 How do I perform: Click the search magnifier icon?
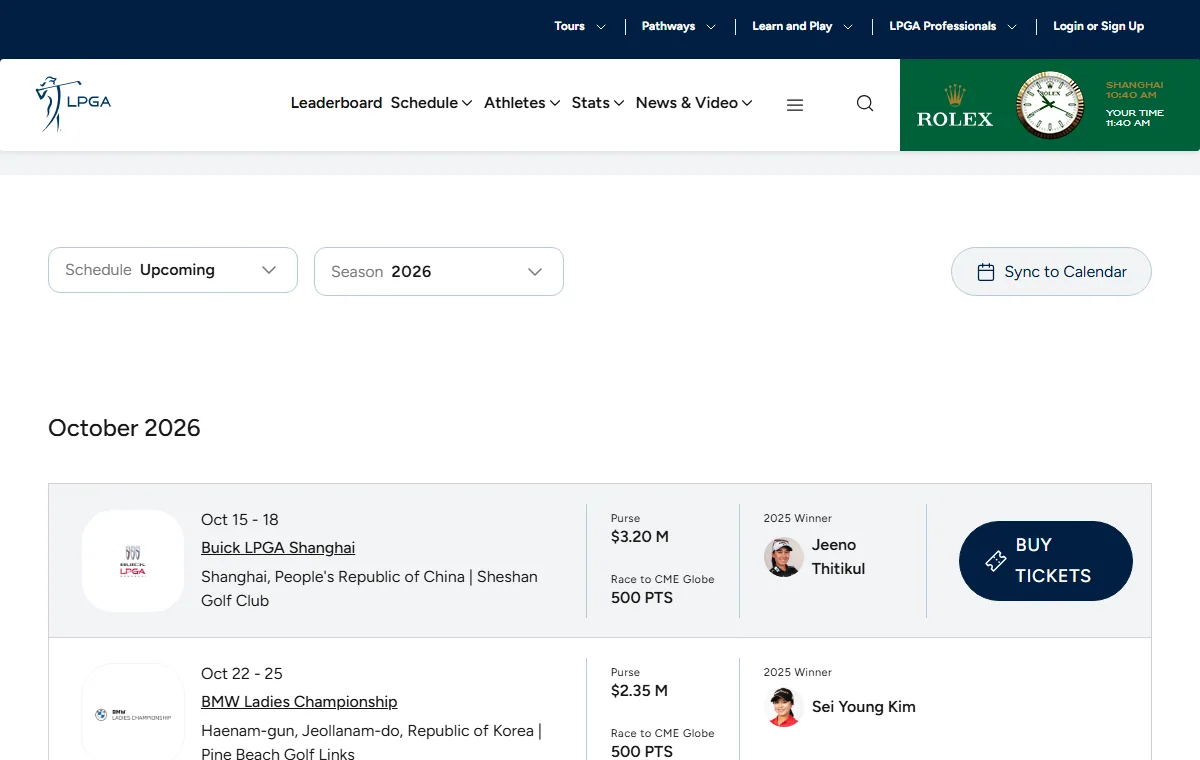865,103
